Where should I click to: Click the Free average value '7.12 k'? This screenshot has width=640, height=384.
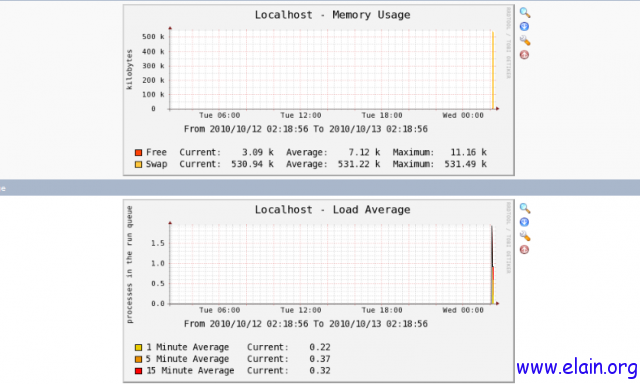tap(364, 152)
